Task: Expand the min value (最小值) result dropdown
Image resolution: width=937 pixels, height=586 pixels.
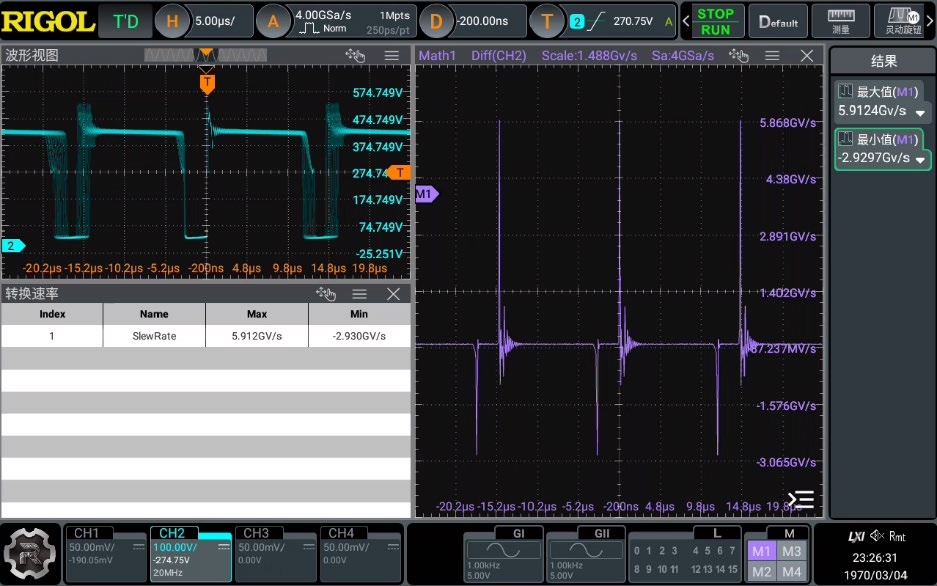Action: coord(920,159)
